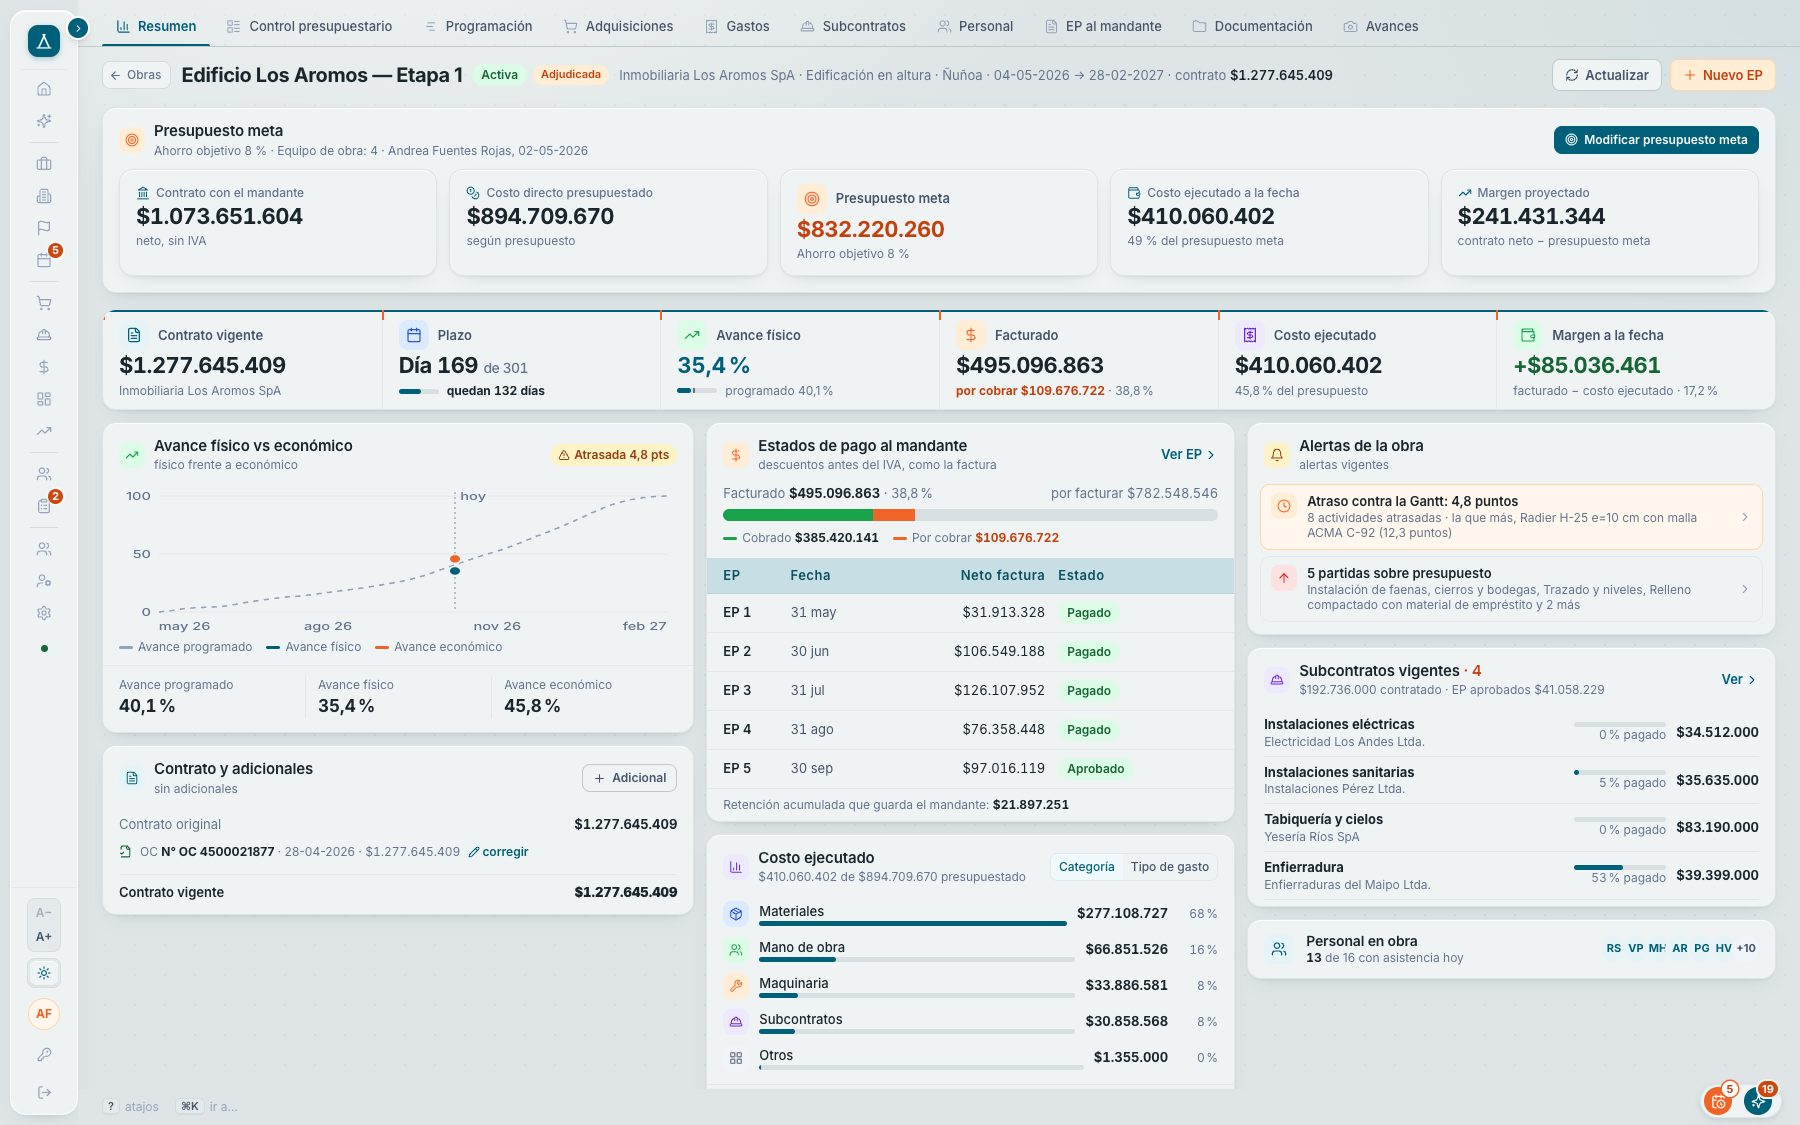Toggle the light/dark theme sun button
Screen dimensions: 1800x1125
pyautogui.click(x=44, y=973)
